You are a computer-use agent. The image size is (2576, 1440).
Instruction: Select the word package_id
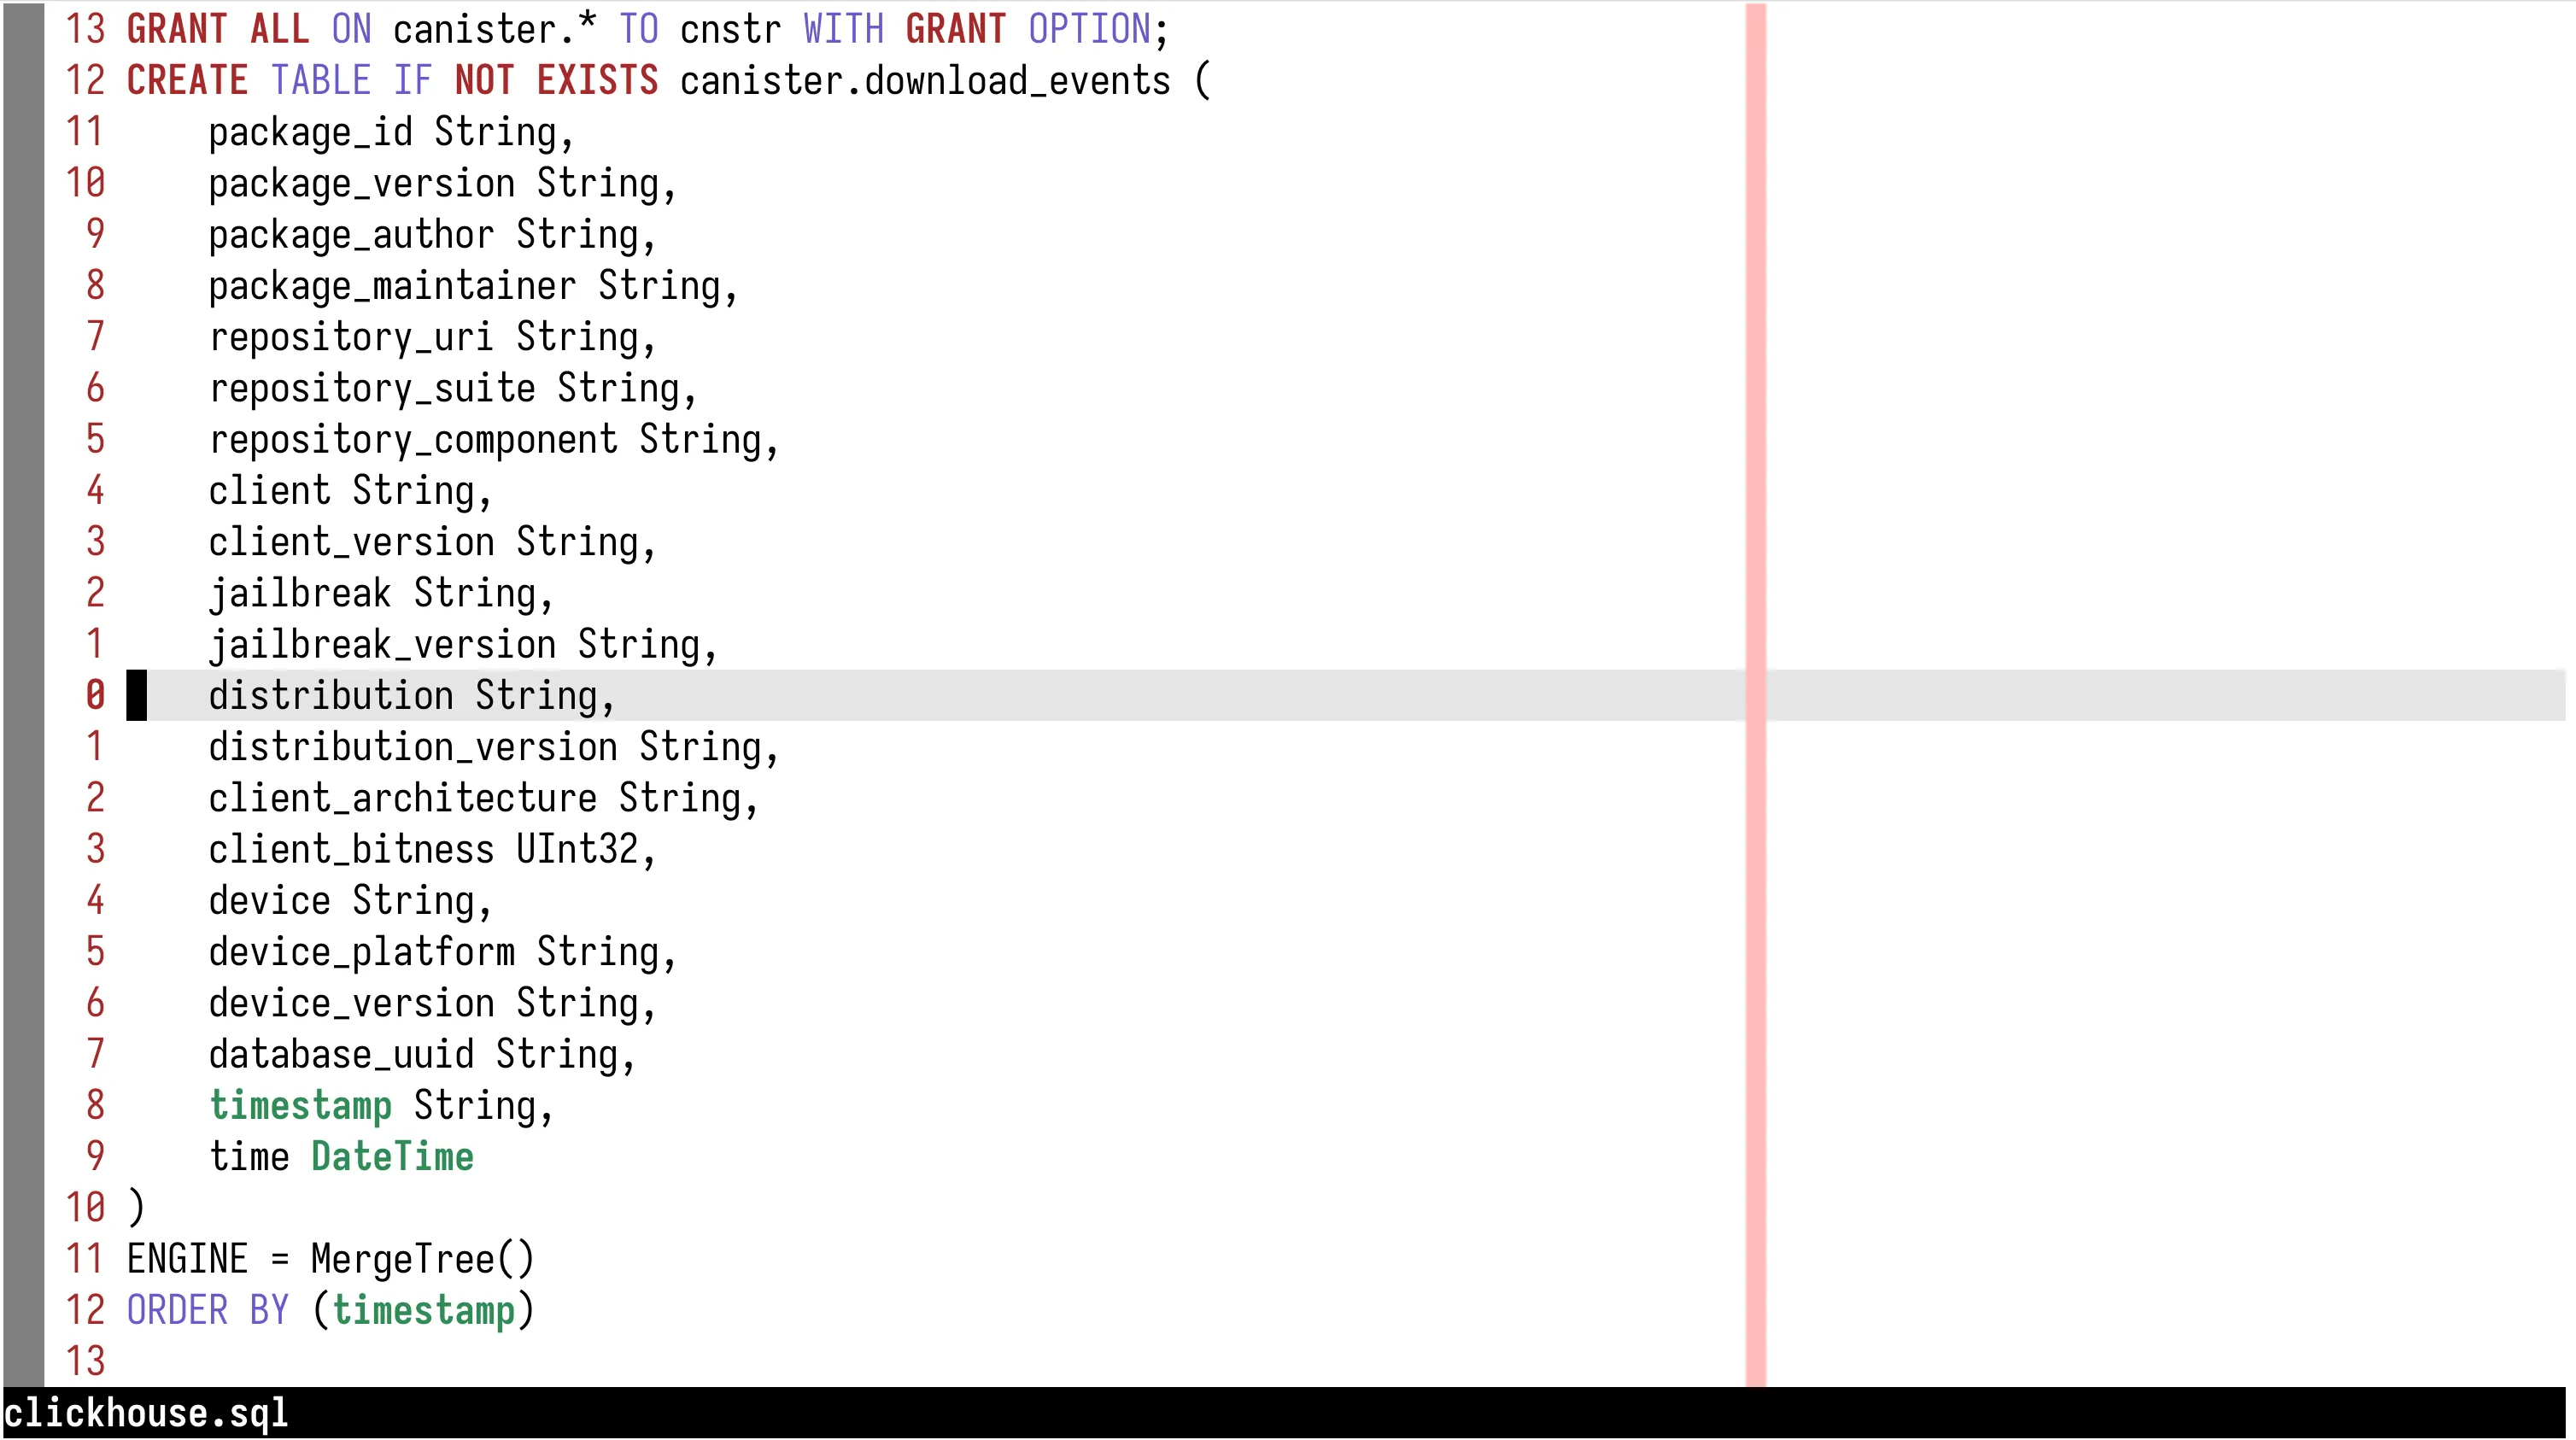(310, 132)
